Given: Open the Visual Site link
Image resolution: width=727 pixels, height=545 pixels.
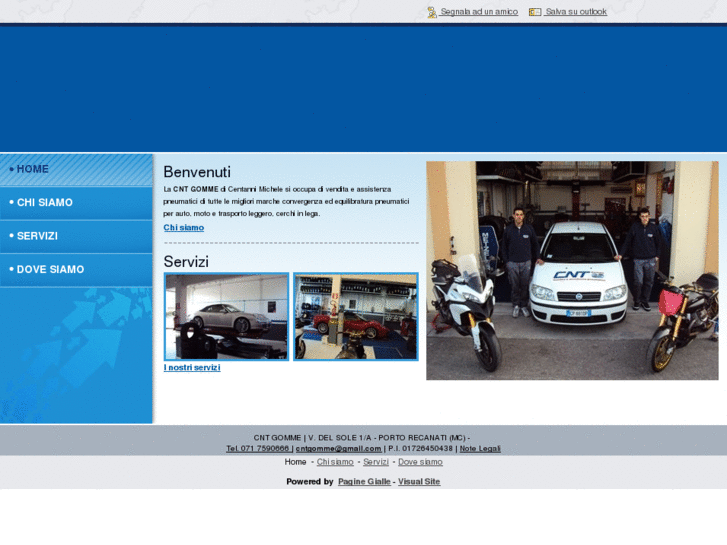Looking at the screenshot, I should pyautogui.click(x=419, y=482).
